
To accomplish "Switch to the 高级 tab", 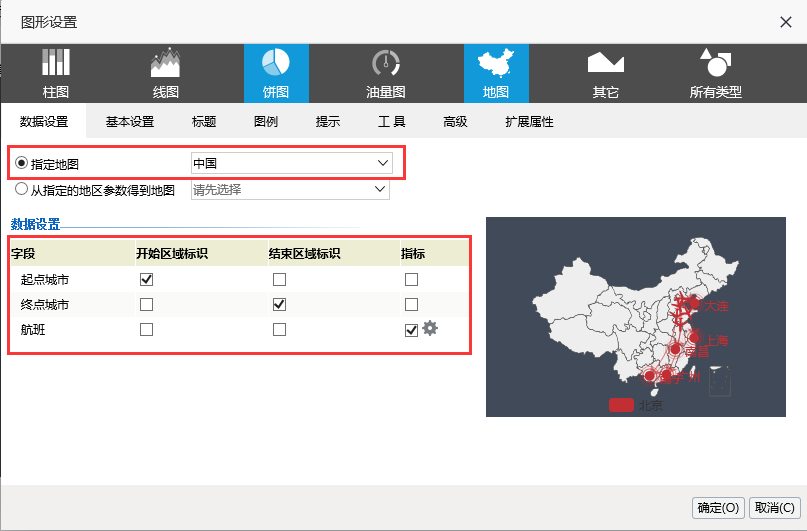I will tap(455, 121).
